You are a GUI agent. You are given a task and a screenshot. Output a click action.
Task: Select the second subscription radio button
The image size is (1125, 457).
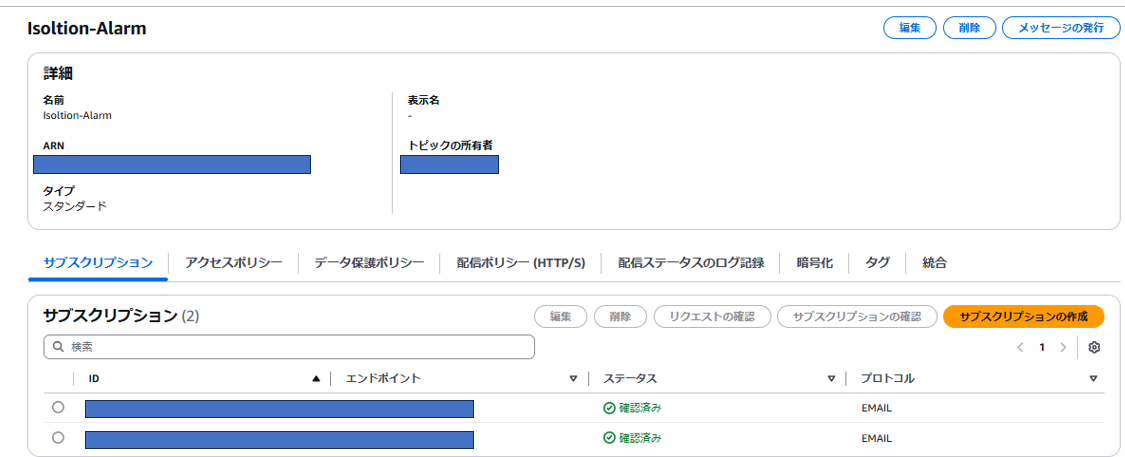[58, 437]
